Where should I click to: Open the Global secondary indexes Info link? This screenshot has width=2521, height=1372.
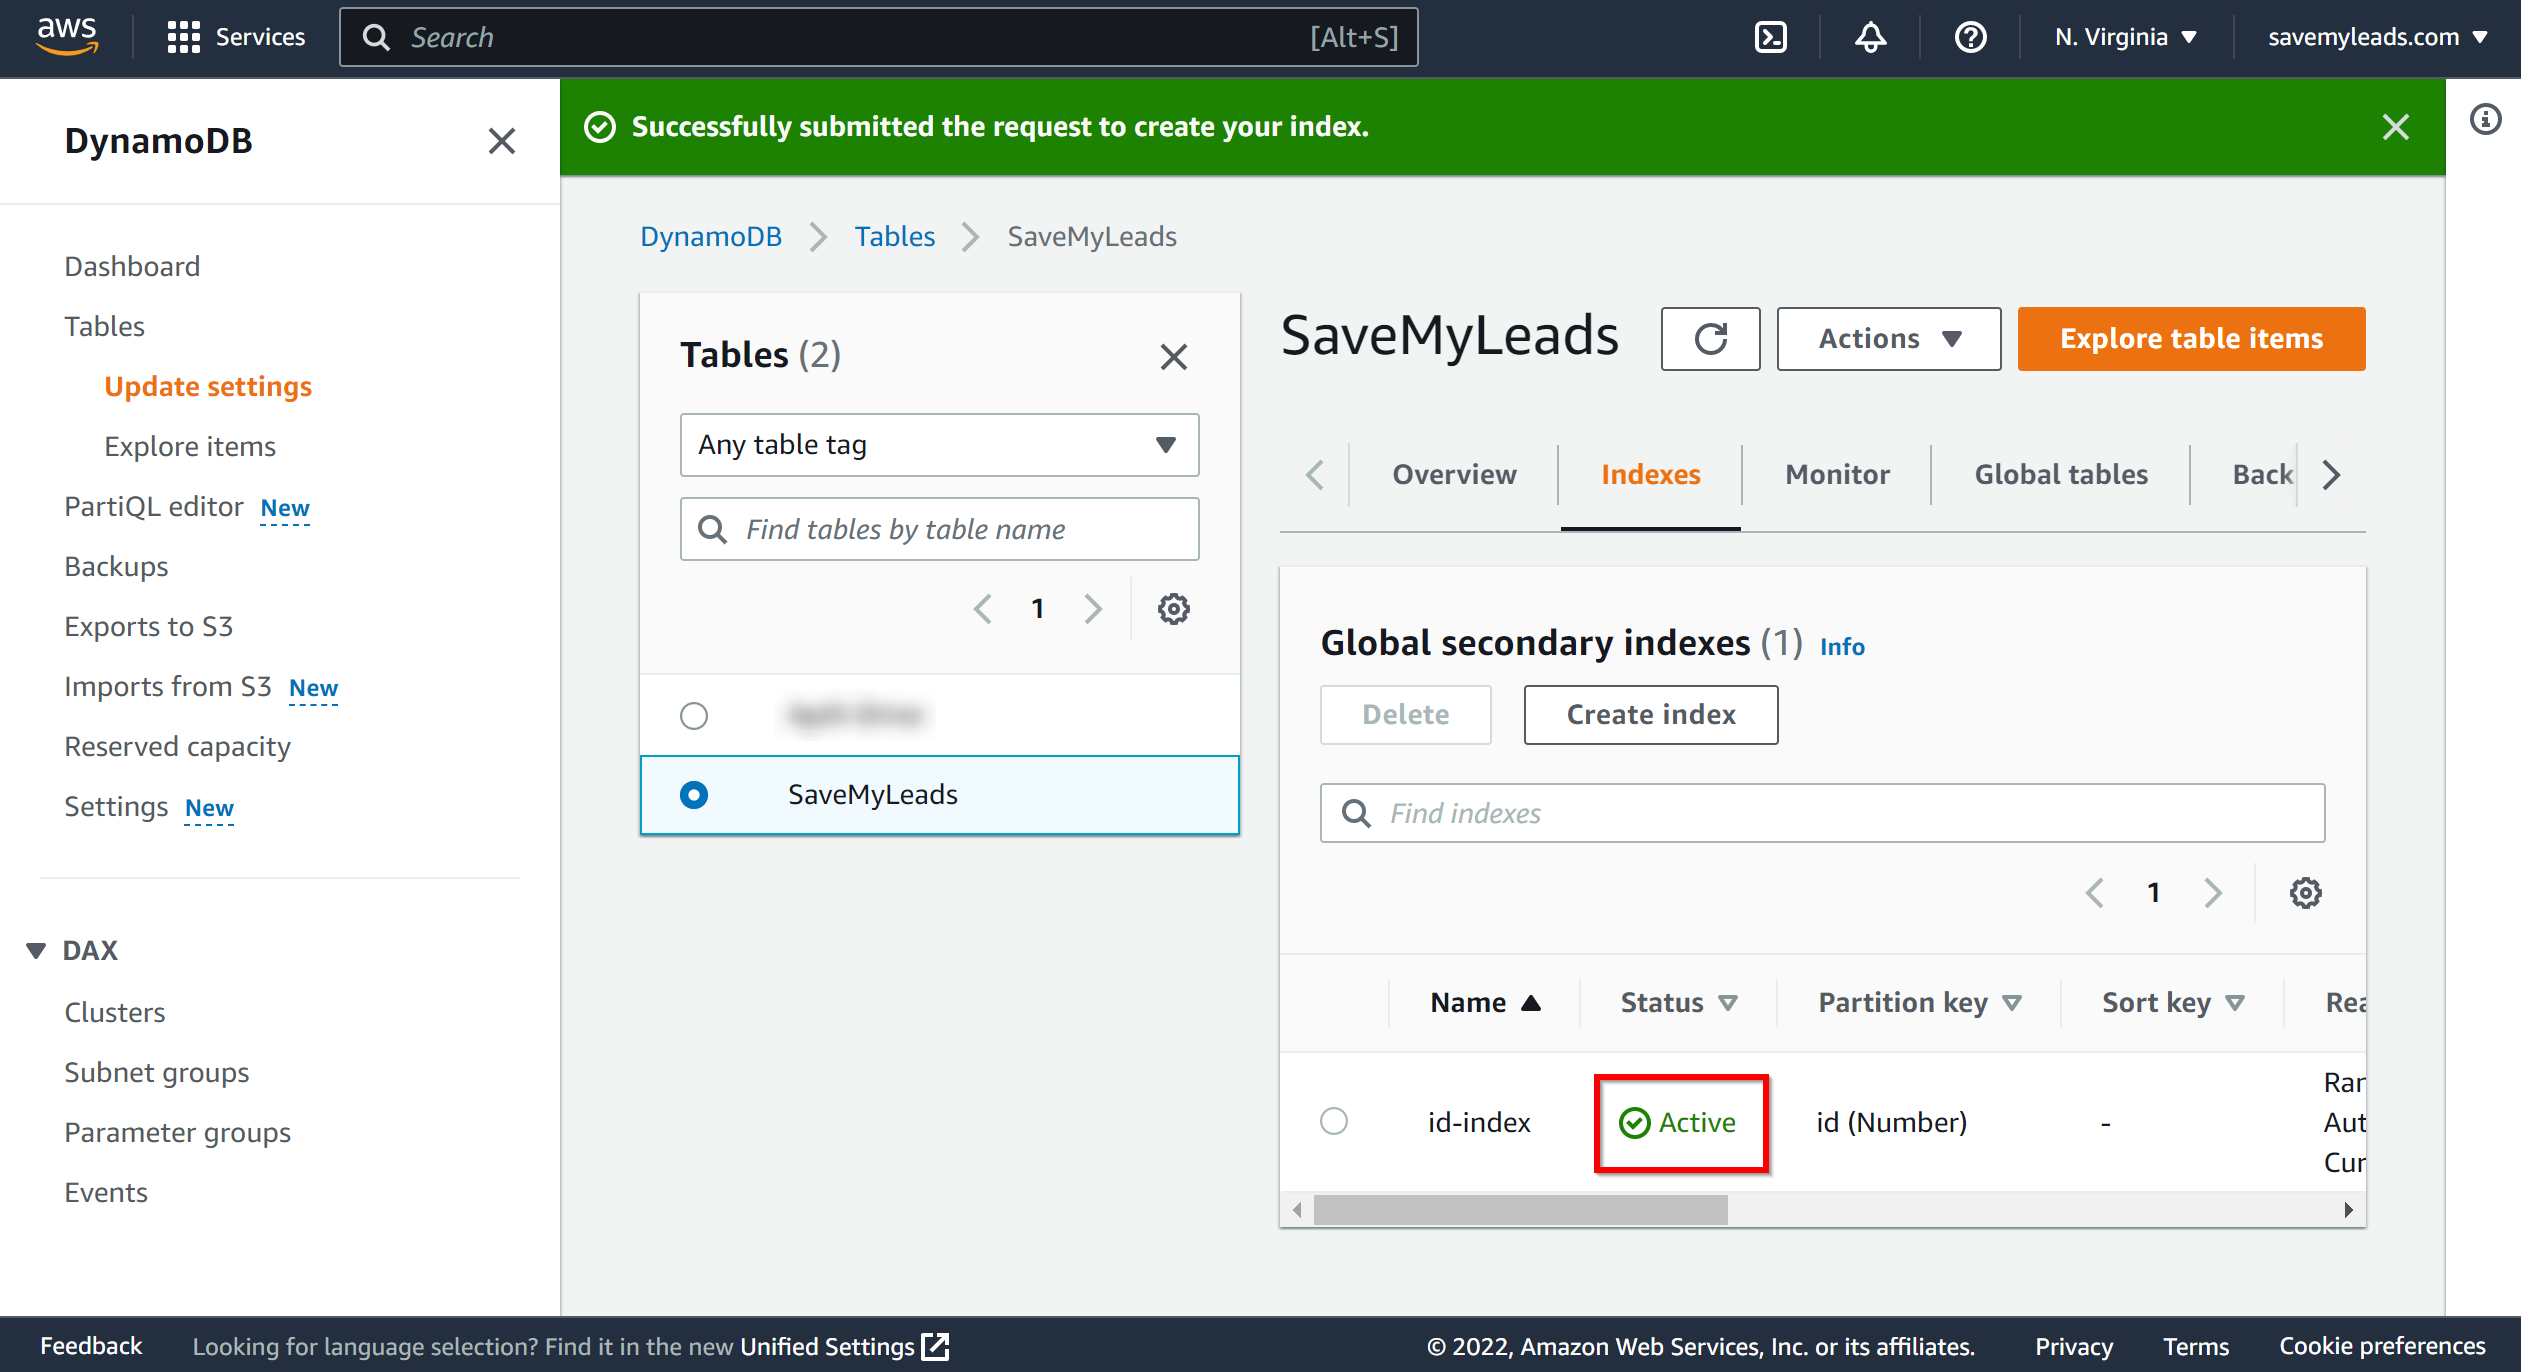[x=1842, y=647]
